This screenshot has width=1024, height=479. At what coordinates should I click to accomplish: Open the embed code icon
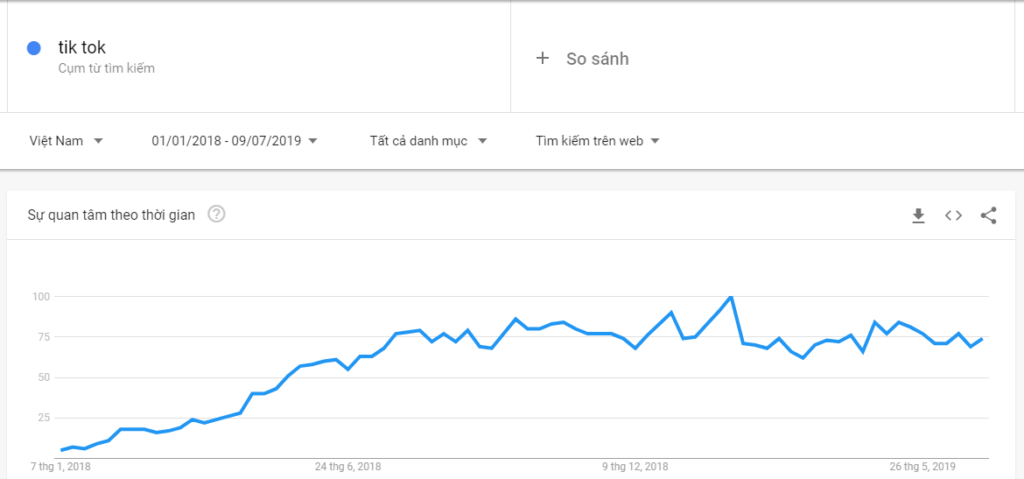coord(953,216)
